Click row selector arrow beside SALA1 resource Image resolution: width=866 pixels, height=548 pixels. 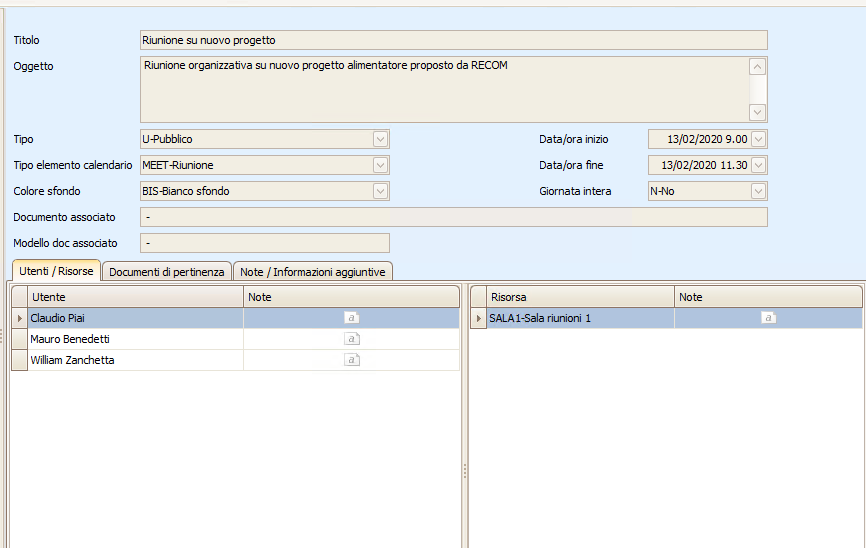[478, 318]
